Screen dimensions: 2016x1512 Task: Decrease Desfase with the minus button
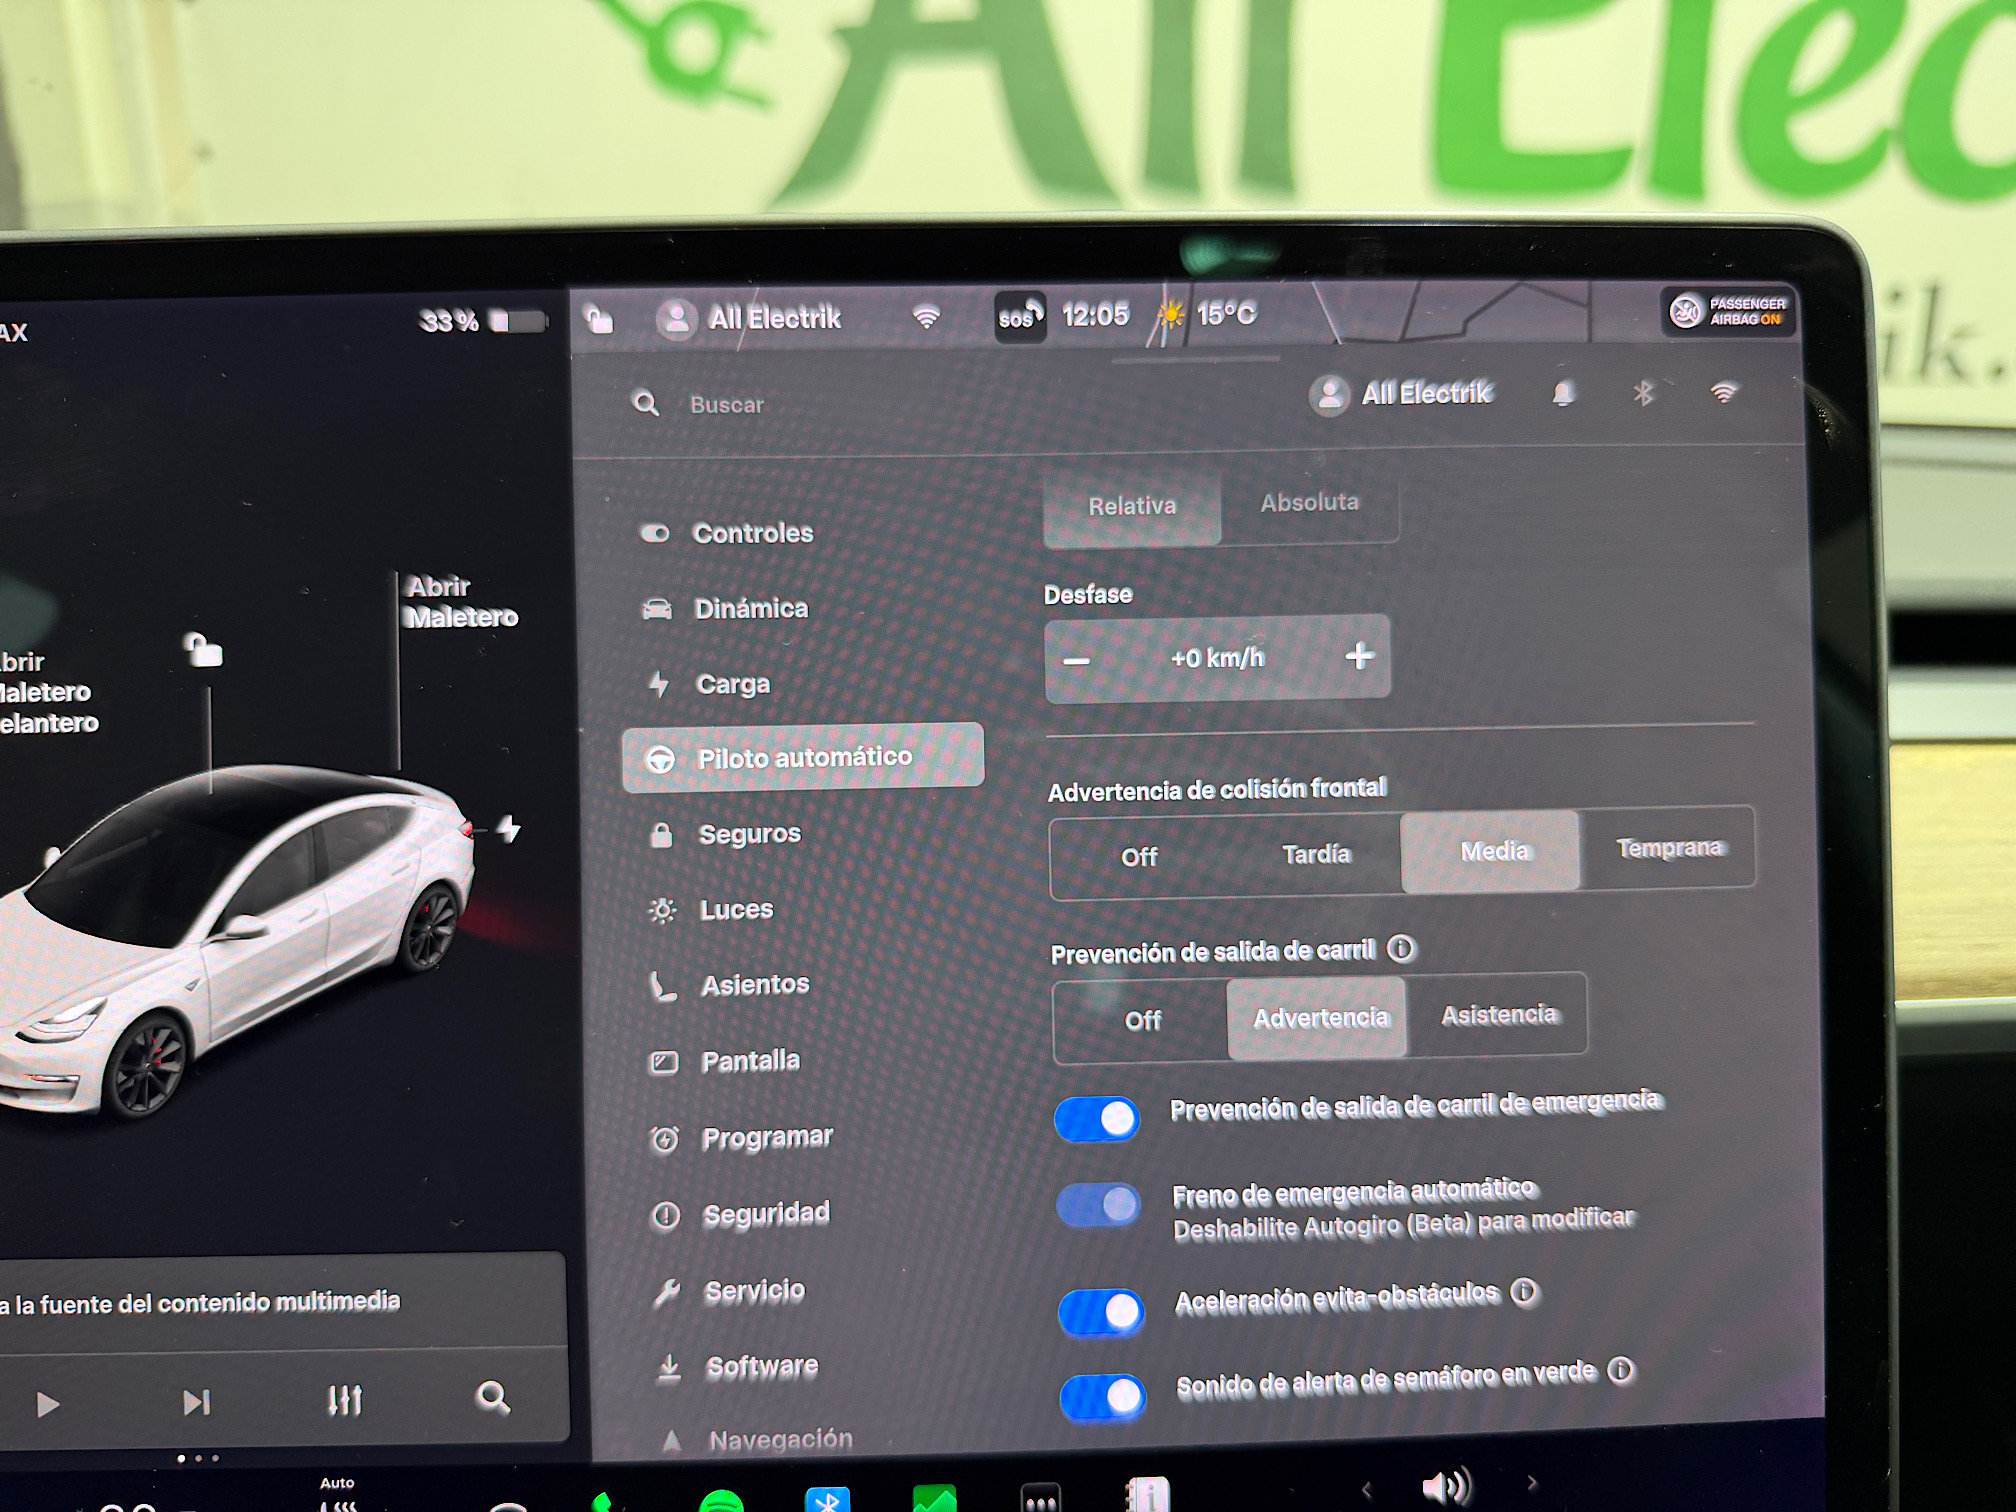(1077, 661)
